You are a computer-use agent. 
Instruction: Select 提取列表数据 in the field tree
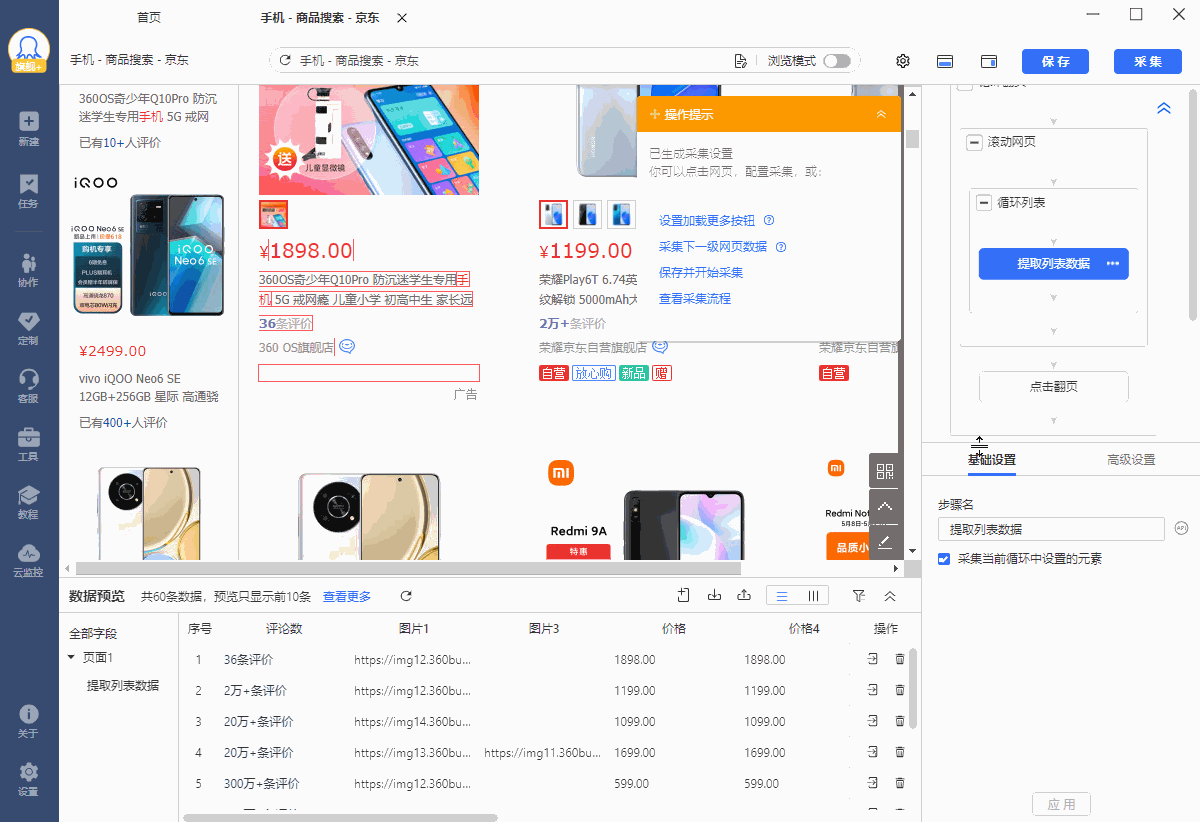(123, 685)
